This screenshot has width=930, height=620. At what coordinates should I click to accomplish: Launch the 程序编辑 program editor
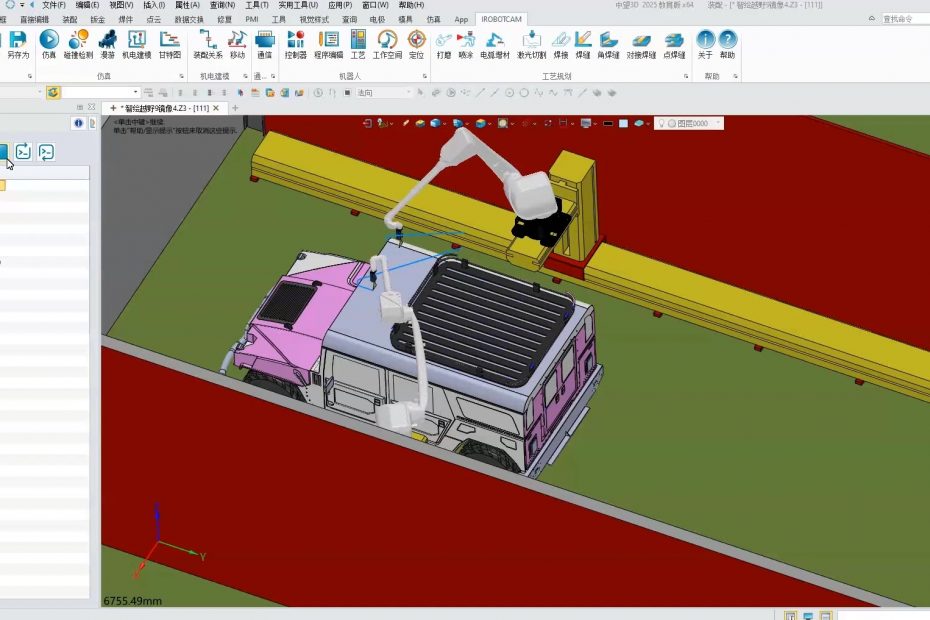tap(328, 44)
